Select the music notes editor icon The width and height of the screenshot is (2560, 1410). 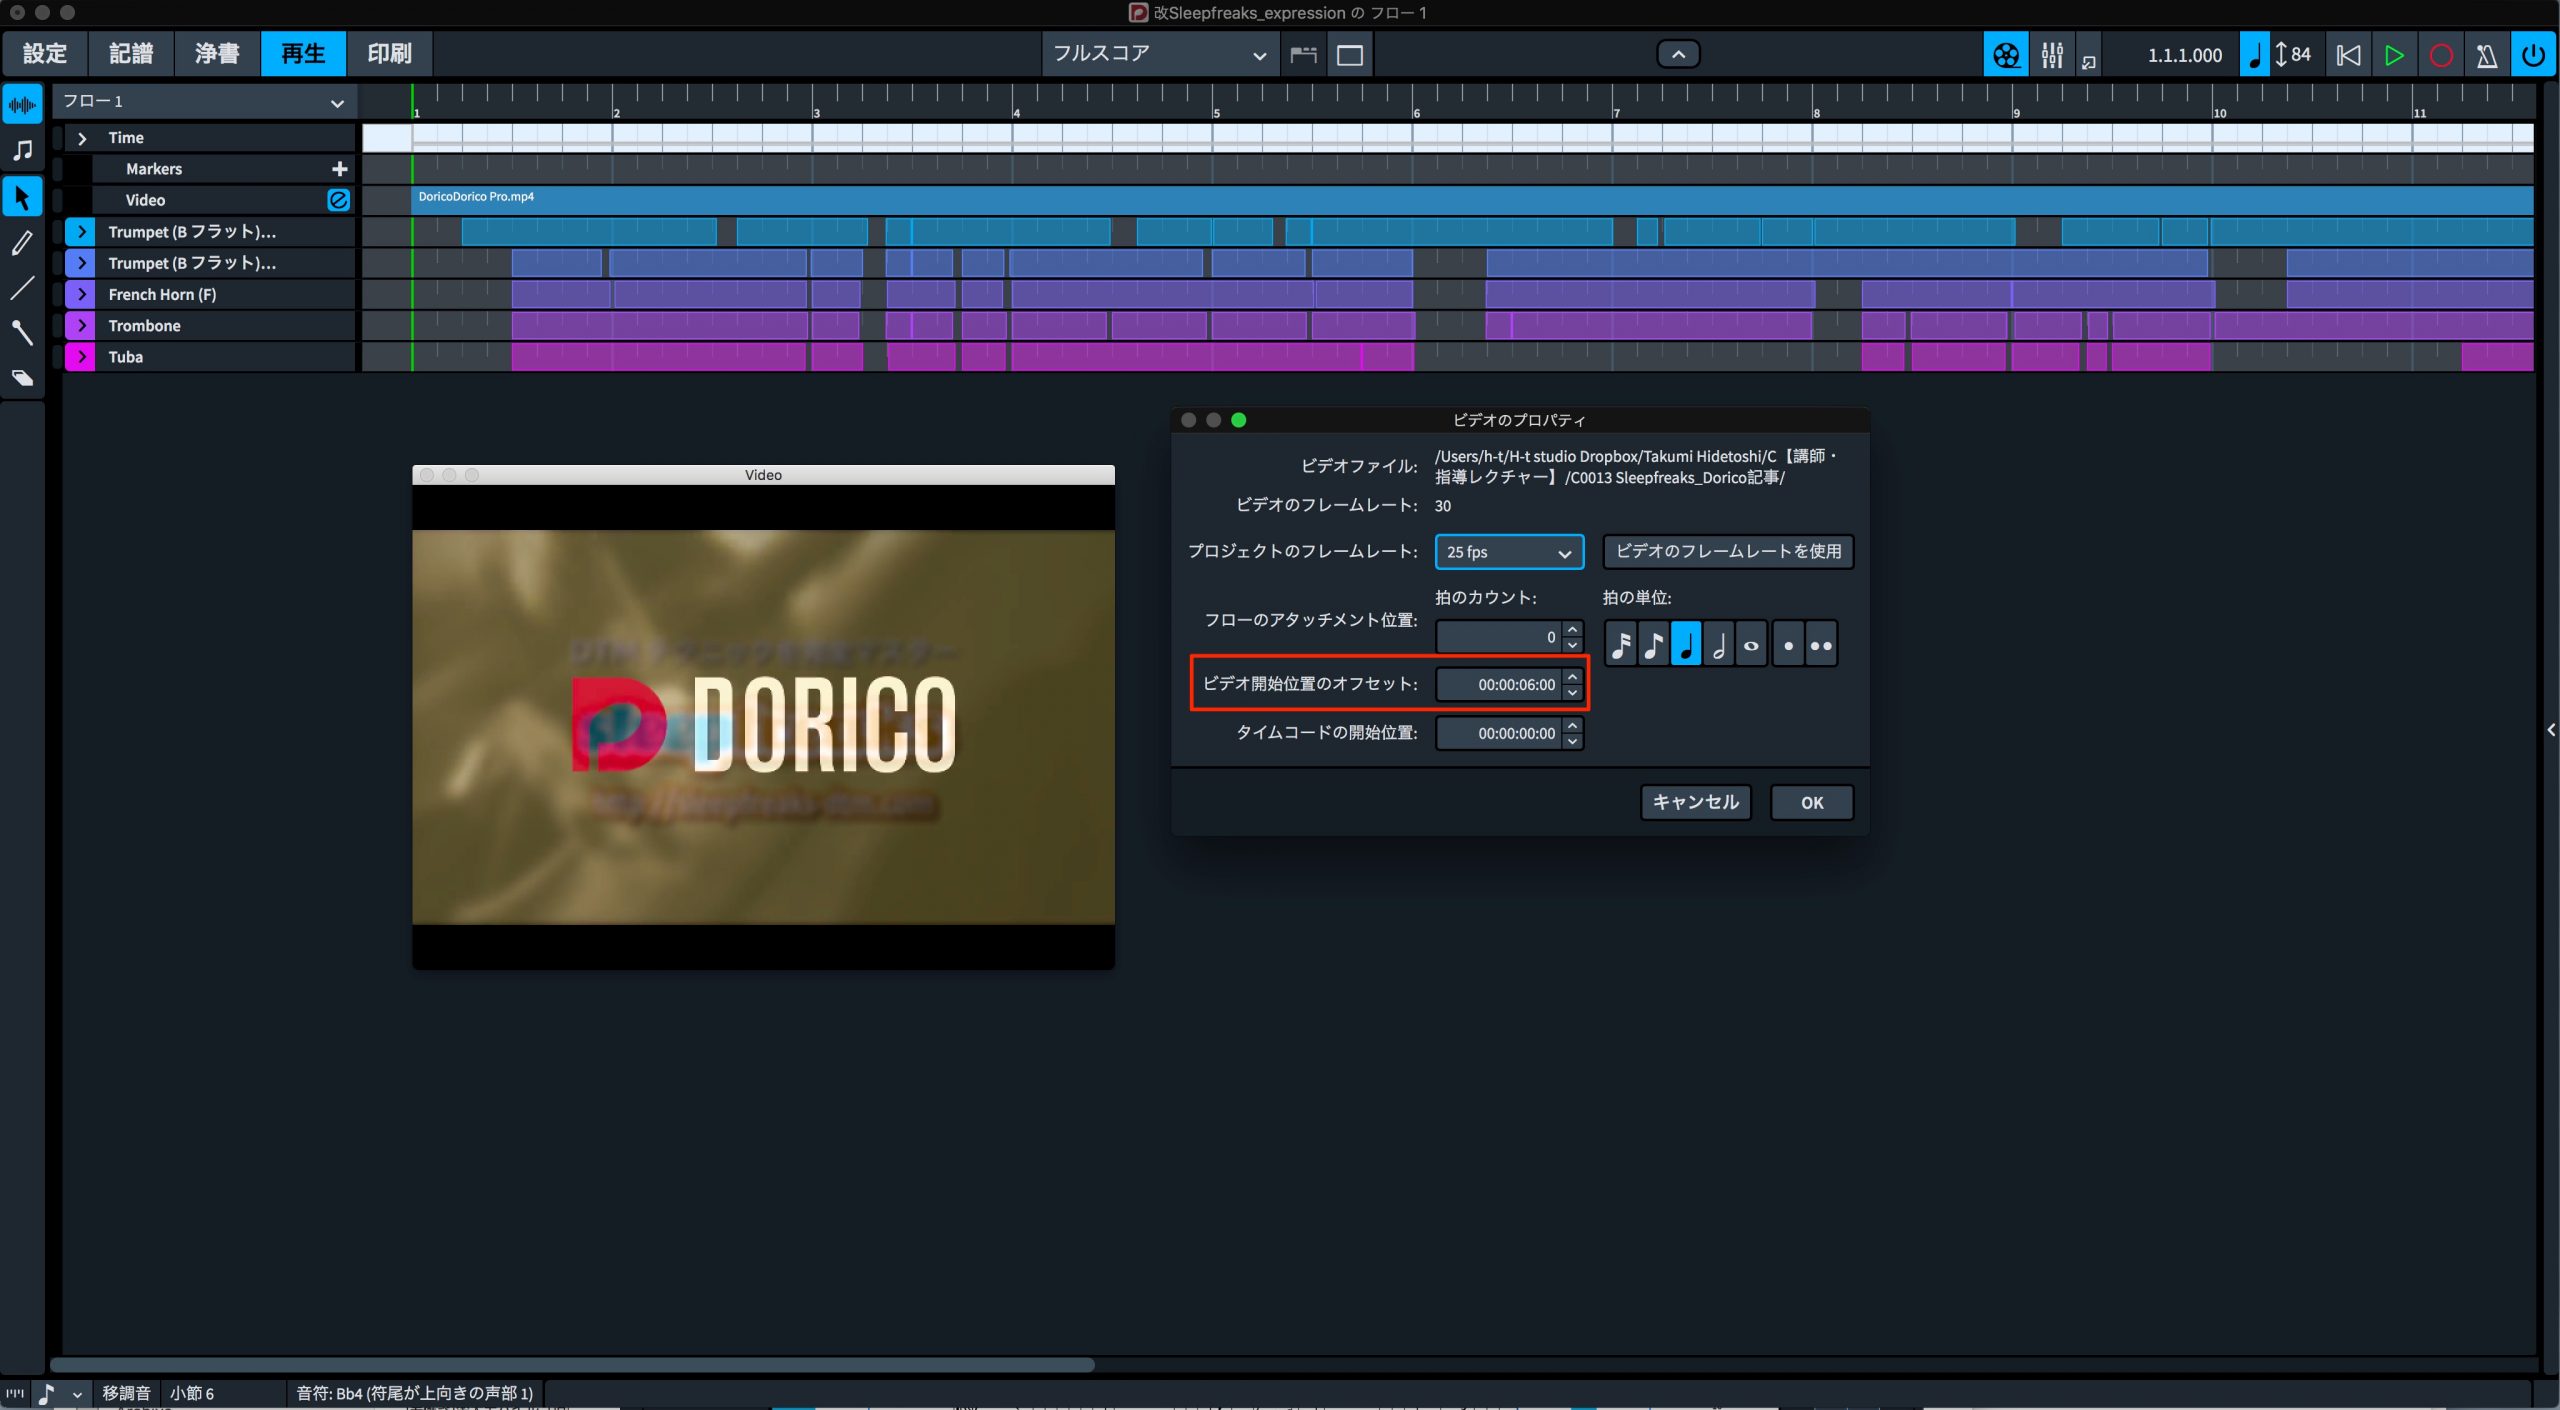coord(22,150)
